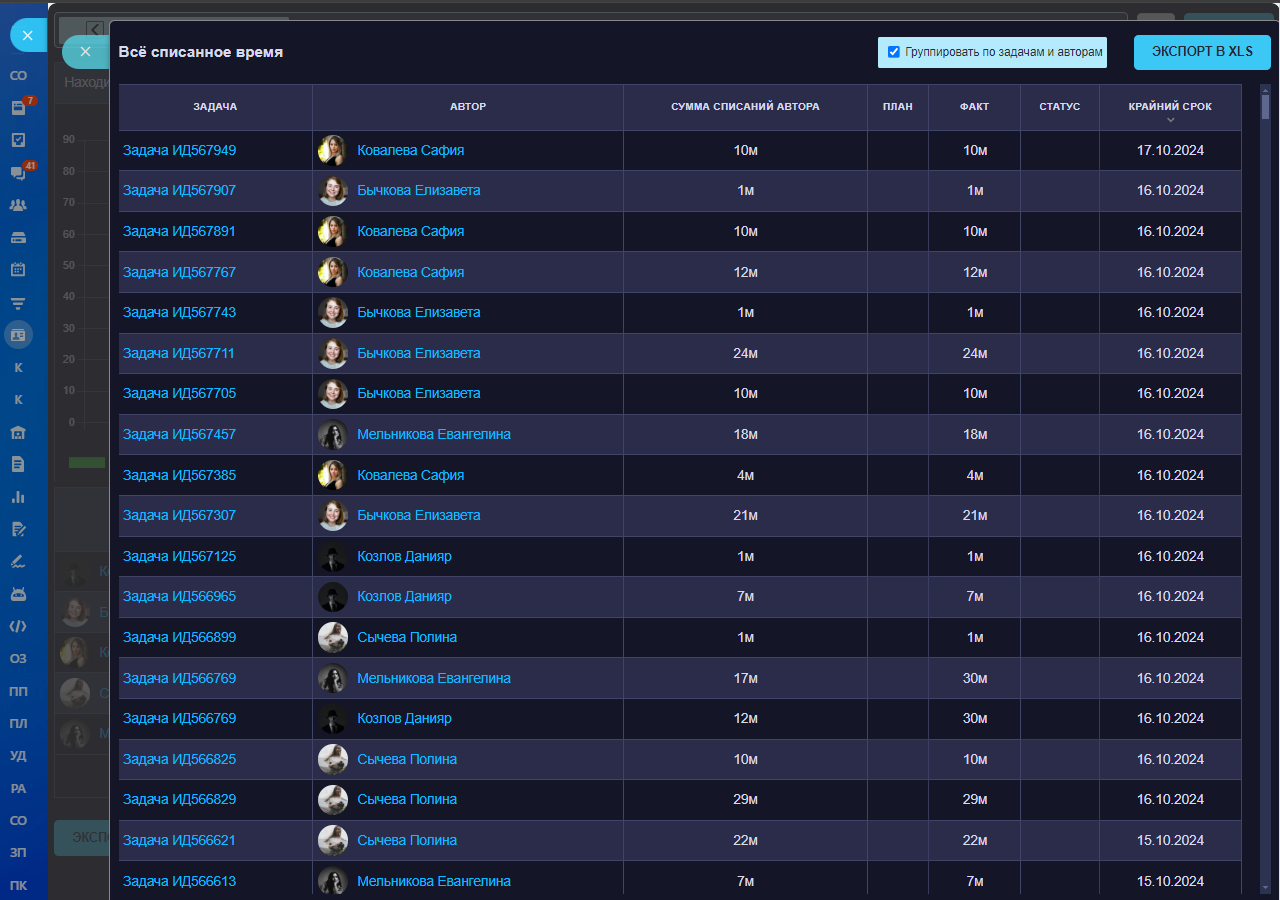Open link 'Задача ИД567949'
The image size is (1280, 900).
point(179,150)
